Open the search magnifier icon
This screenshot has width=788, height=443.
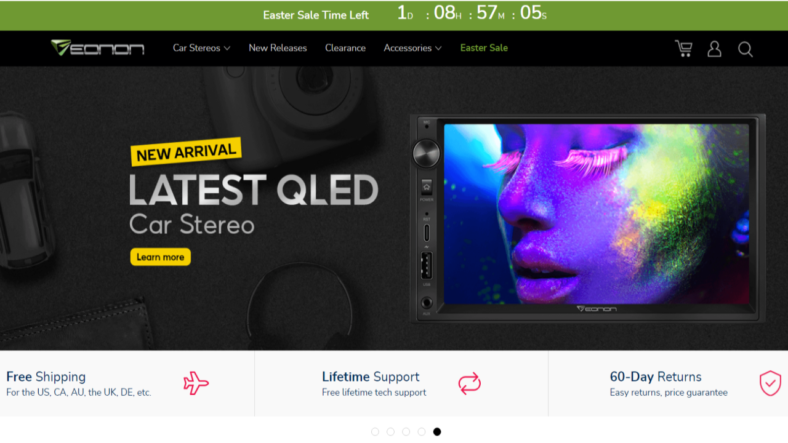(x=745, y=49)
